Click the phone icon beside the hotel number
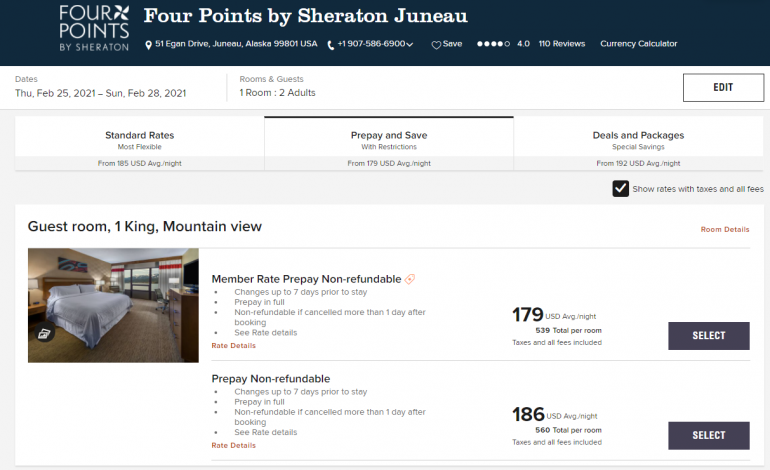770x470 pixels. tap(331, 45)
